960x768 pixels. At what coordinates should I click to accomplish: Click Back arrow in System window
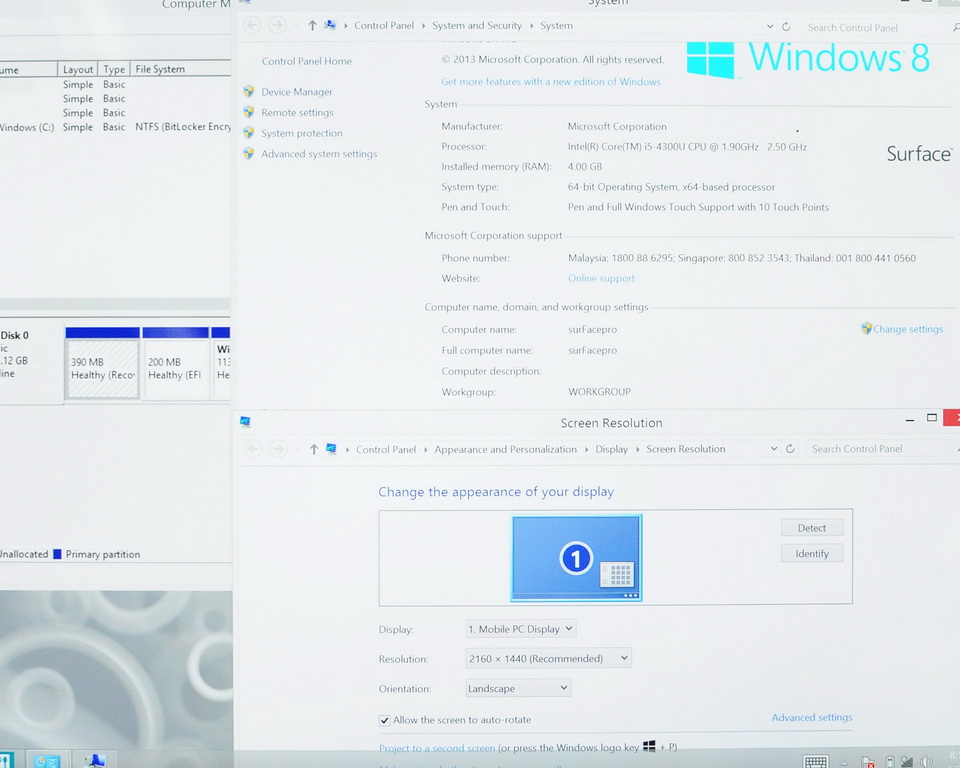tap(252, 26)
